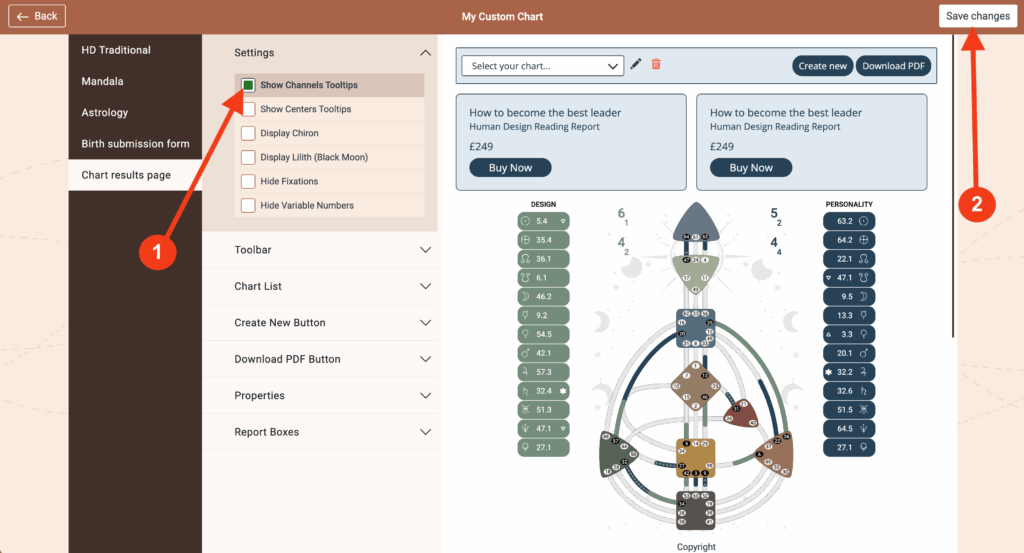Click the Moon symbol in Design 46.2
This screenshot has width=1024, height=553.
pyautogui.click(x=526, y=297)
